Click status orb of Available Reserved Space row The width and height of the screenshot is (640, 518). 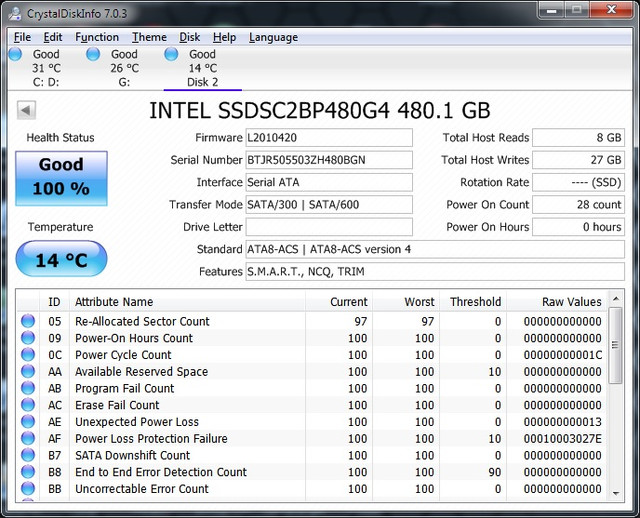coord(28,371)
